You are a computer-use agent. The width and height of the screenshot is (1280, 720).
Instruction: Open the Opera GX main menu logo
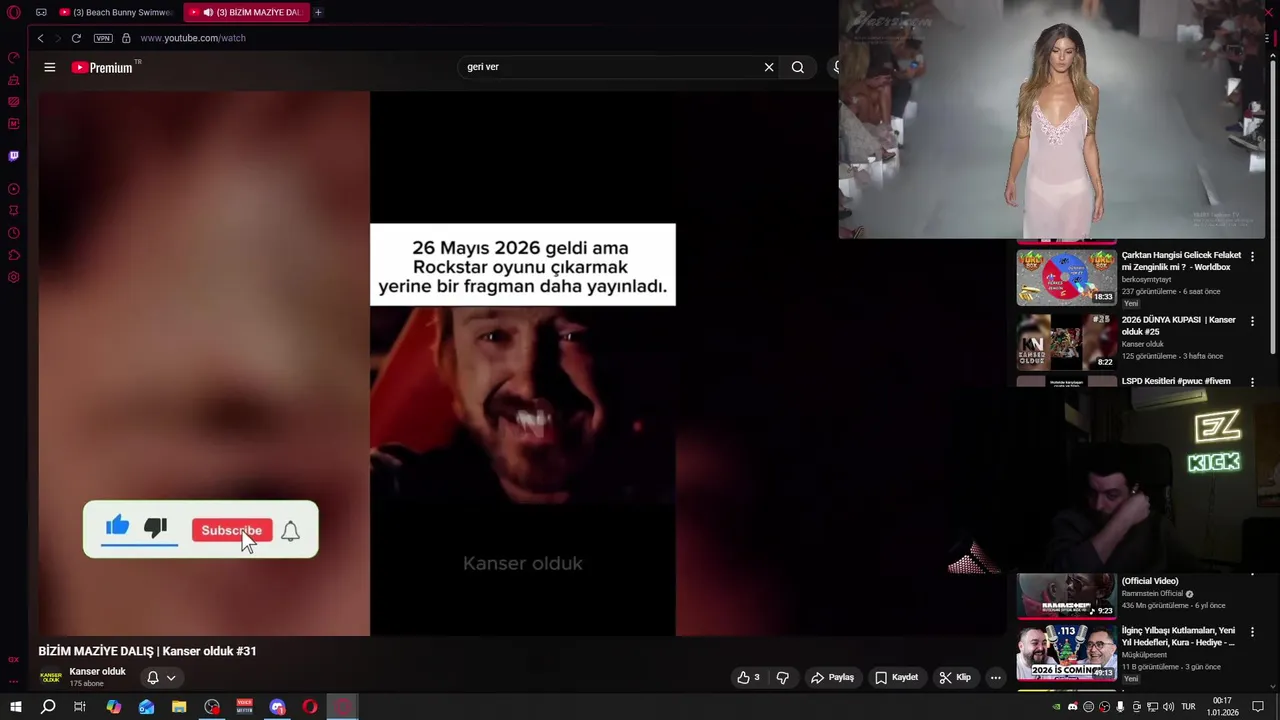pos(13,12)
